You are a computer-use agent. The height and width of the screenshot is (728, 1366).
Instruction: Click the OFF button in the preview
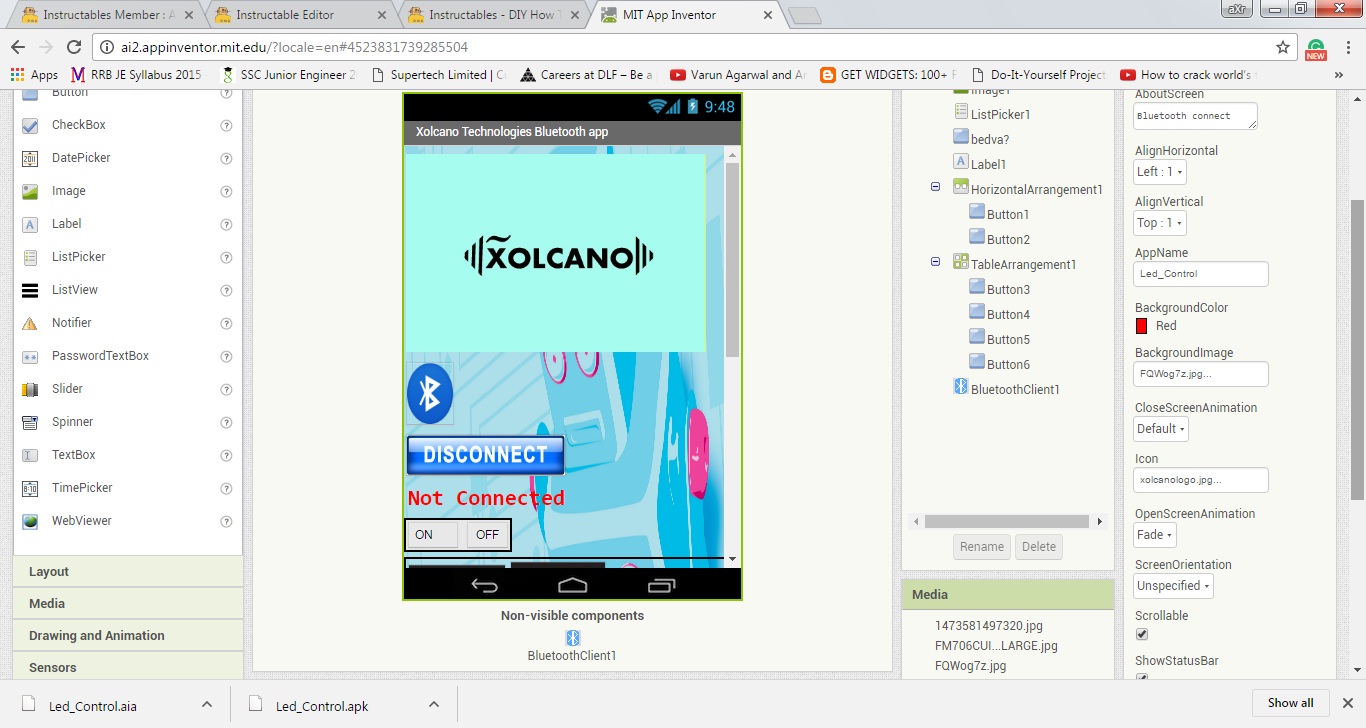pos(487,535)
